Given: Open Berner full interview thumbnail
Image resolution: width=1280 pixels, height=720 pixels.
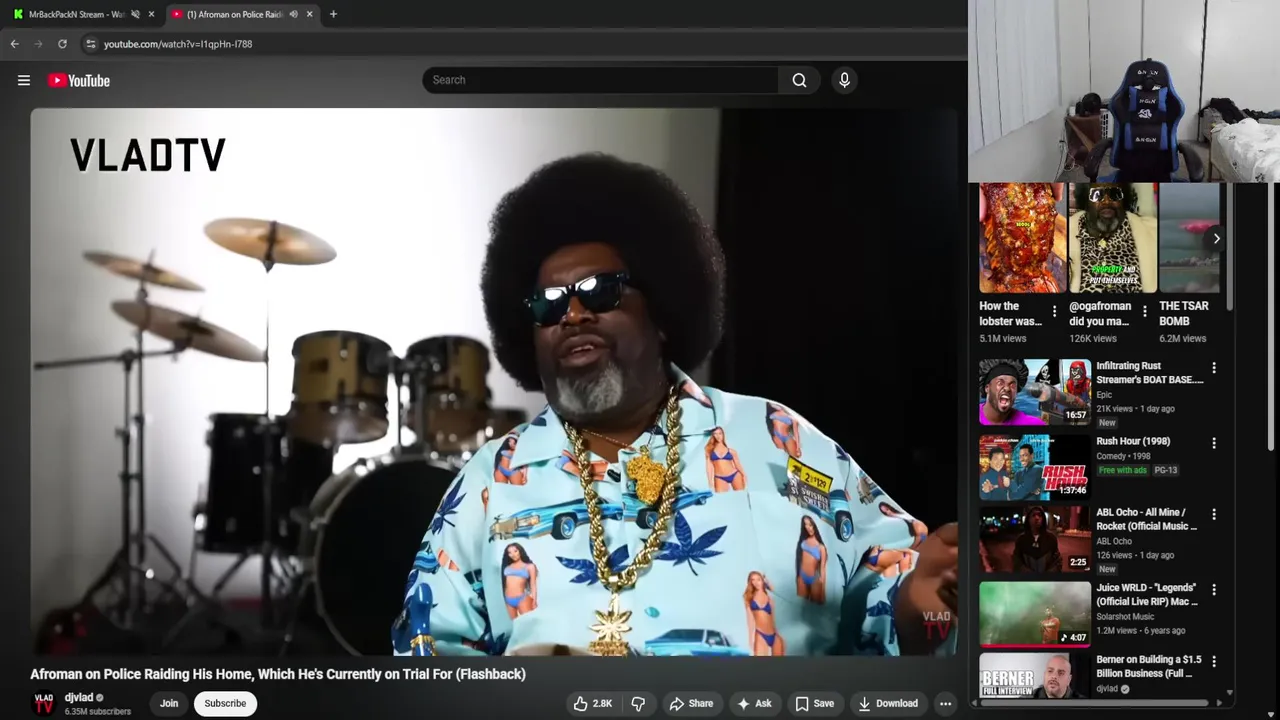Looking at the screenshot, I should [x=1035, y=676].
